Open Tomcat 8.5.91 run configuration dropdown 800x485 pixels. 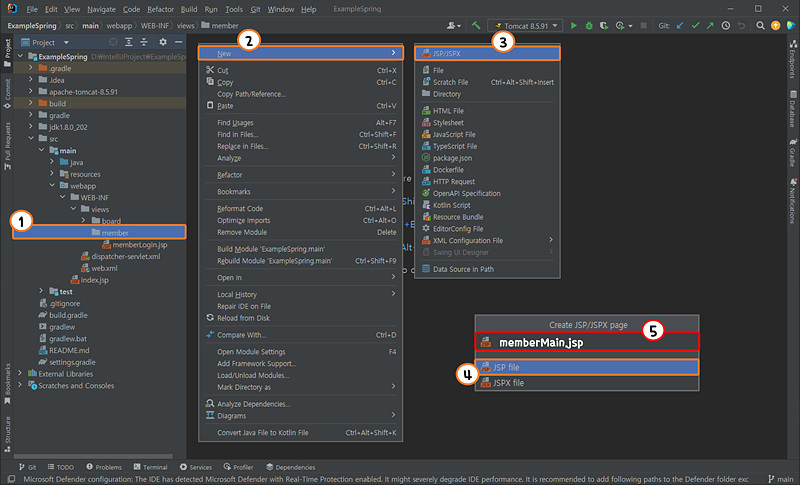pos(526,25)
